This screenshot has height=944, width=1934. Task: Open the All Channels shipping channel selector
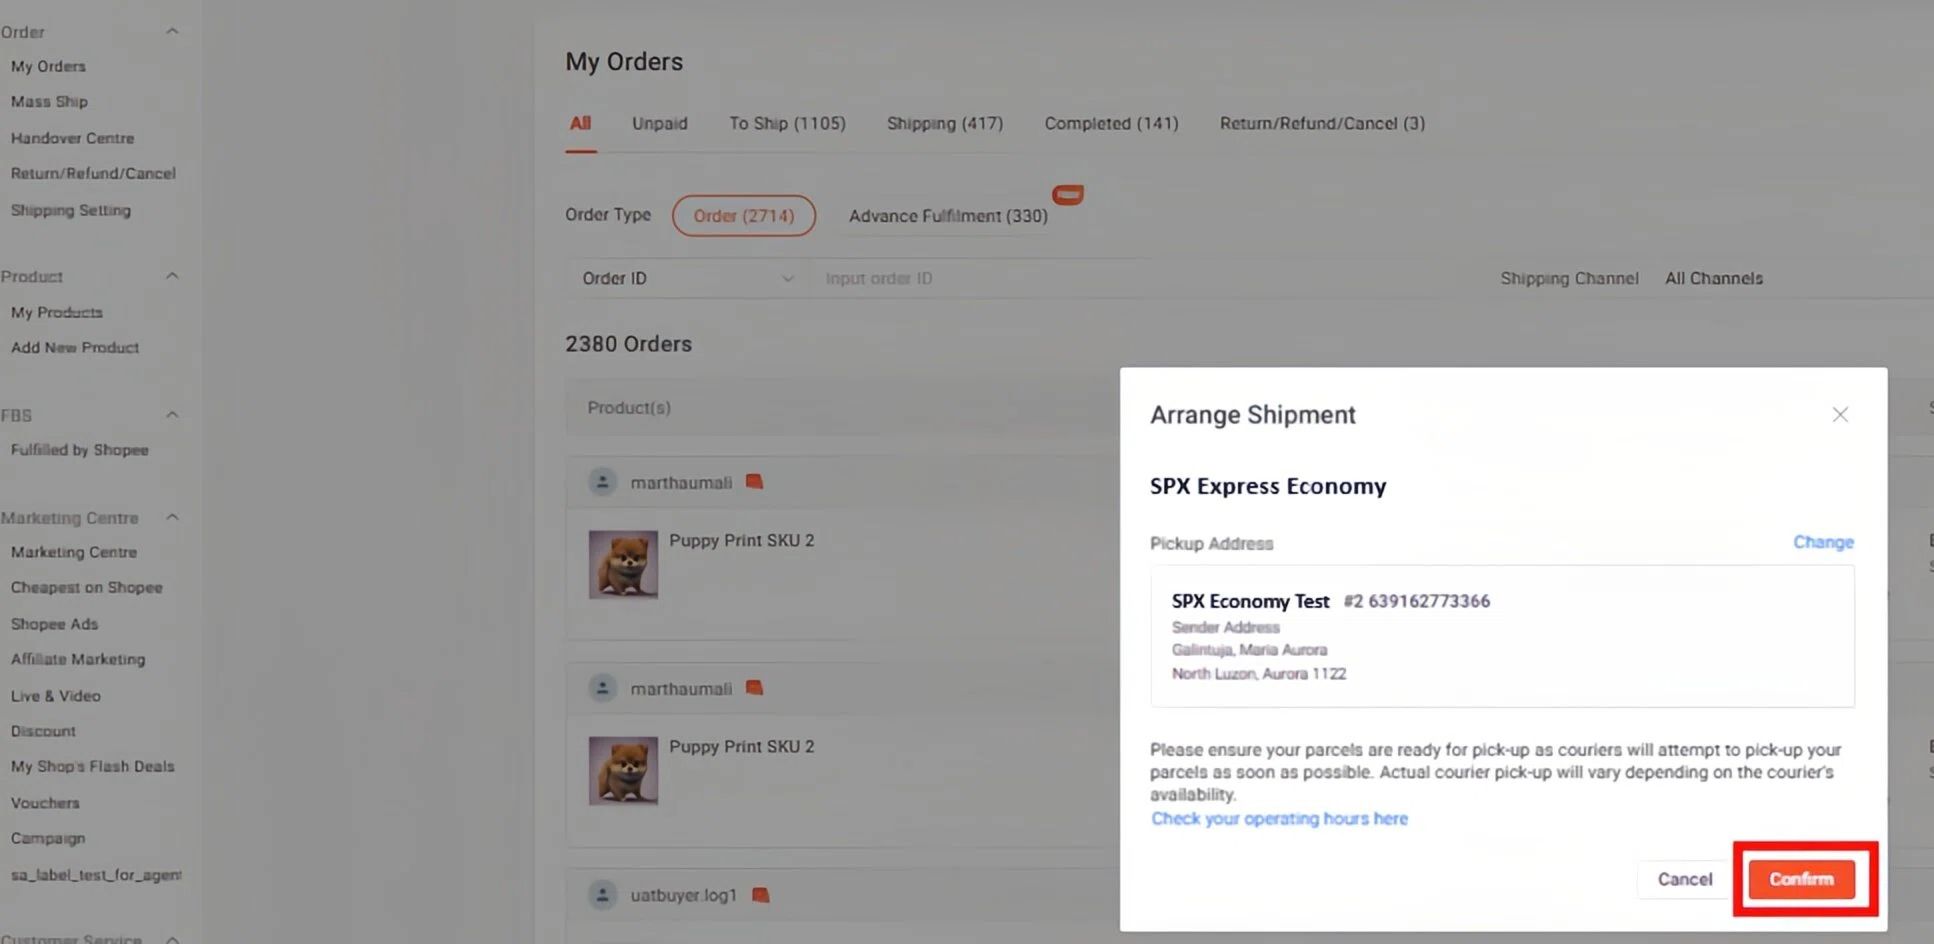1713,278
